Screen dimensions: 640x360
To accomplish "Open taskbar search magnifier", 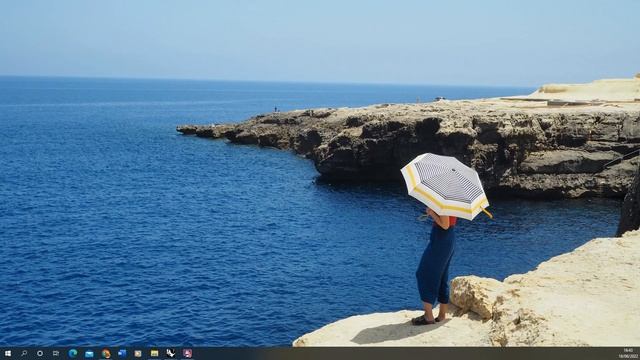I will pyautogui.click(x=24, y=353).
